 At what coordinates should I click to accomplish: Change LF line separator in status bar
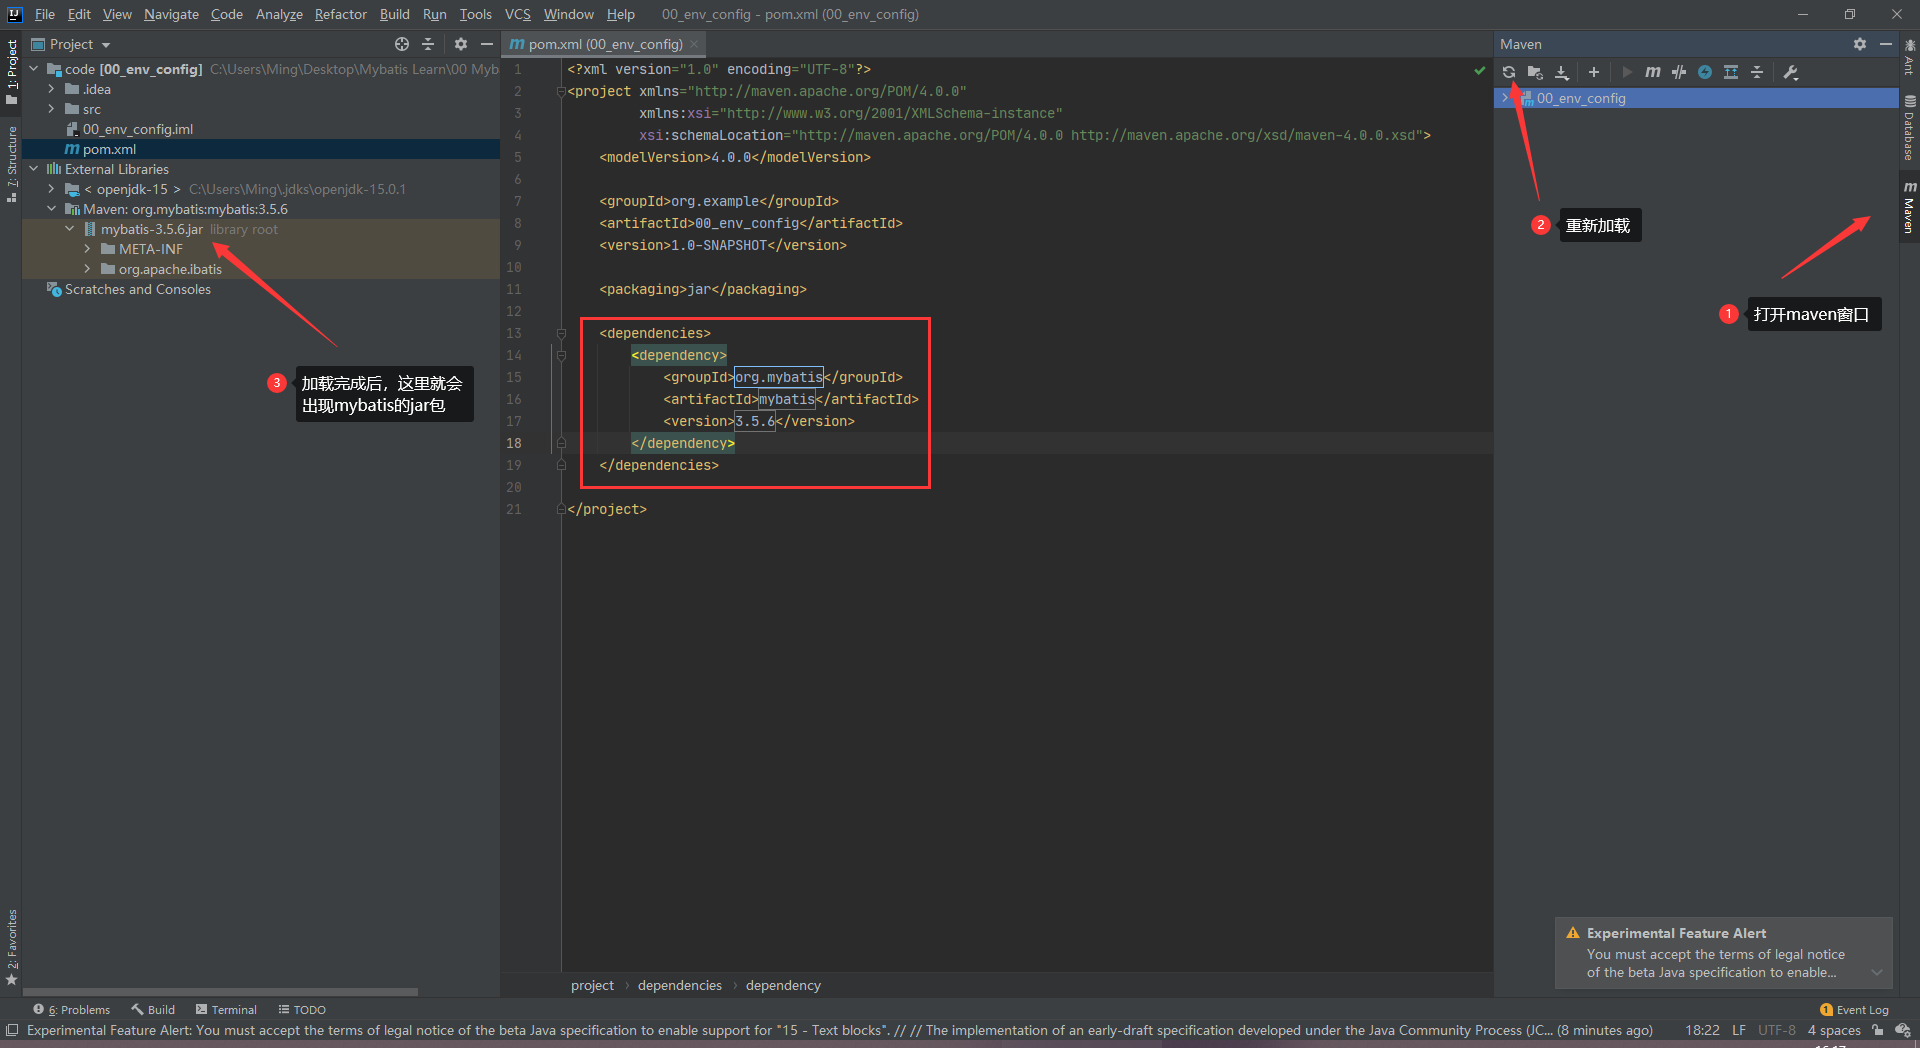point(1739,1030)
